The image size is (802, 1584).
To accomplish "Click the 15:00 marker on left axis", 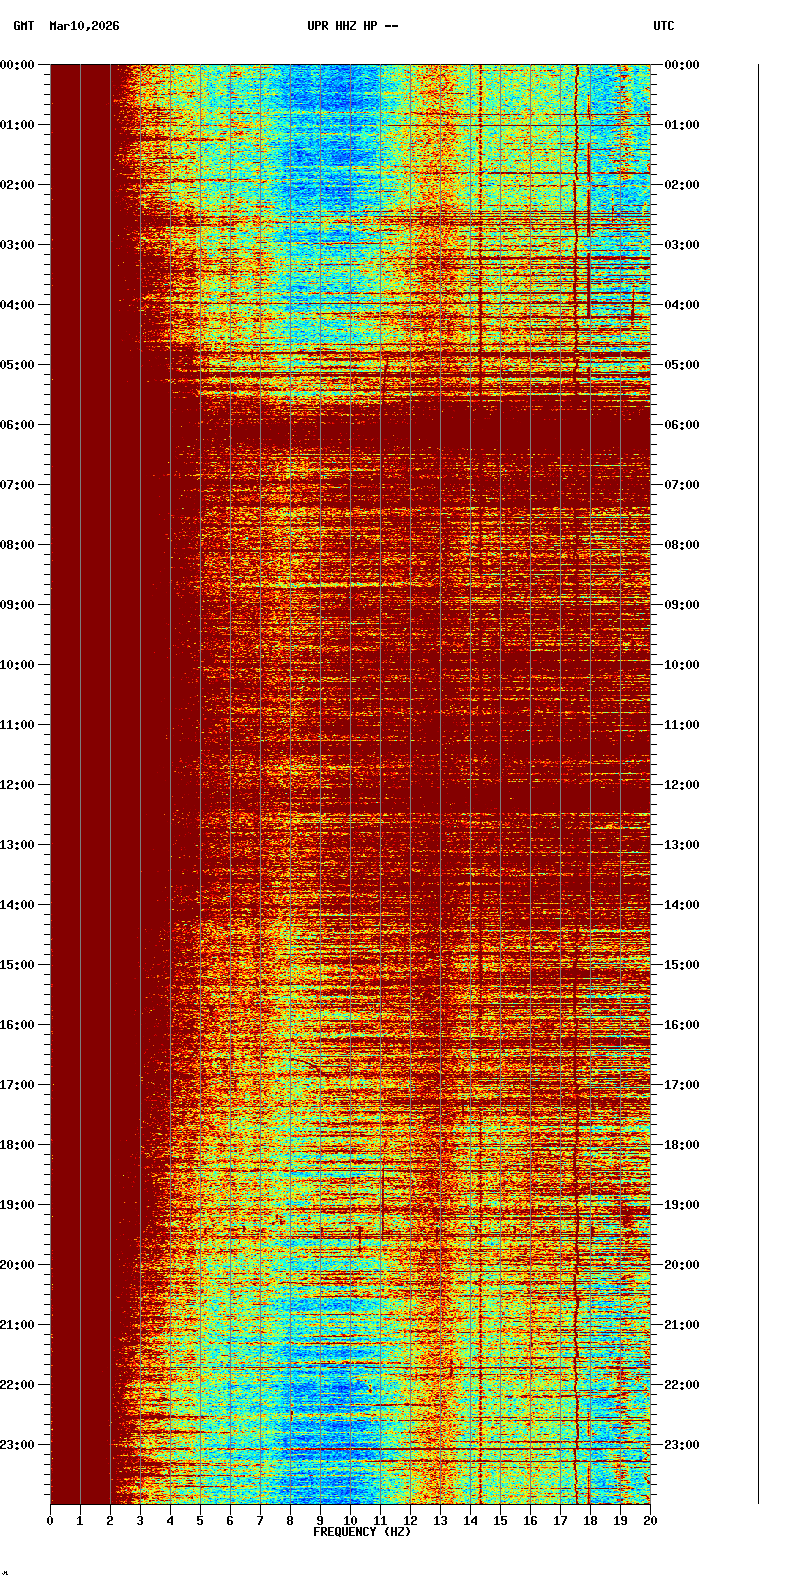I will tap(18, 965).
